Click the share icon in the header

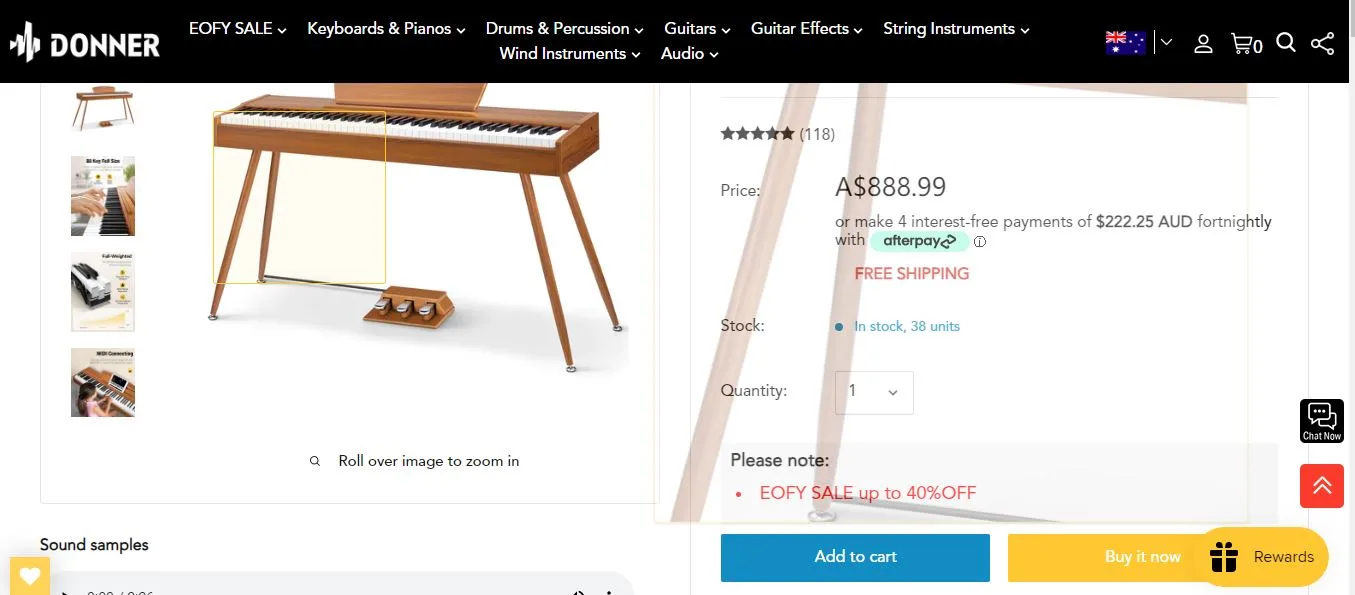tap(1322, 43)
